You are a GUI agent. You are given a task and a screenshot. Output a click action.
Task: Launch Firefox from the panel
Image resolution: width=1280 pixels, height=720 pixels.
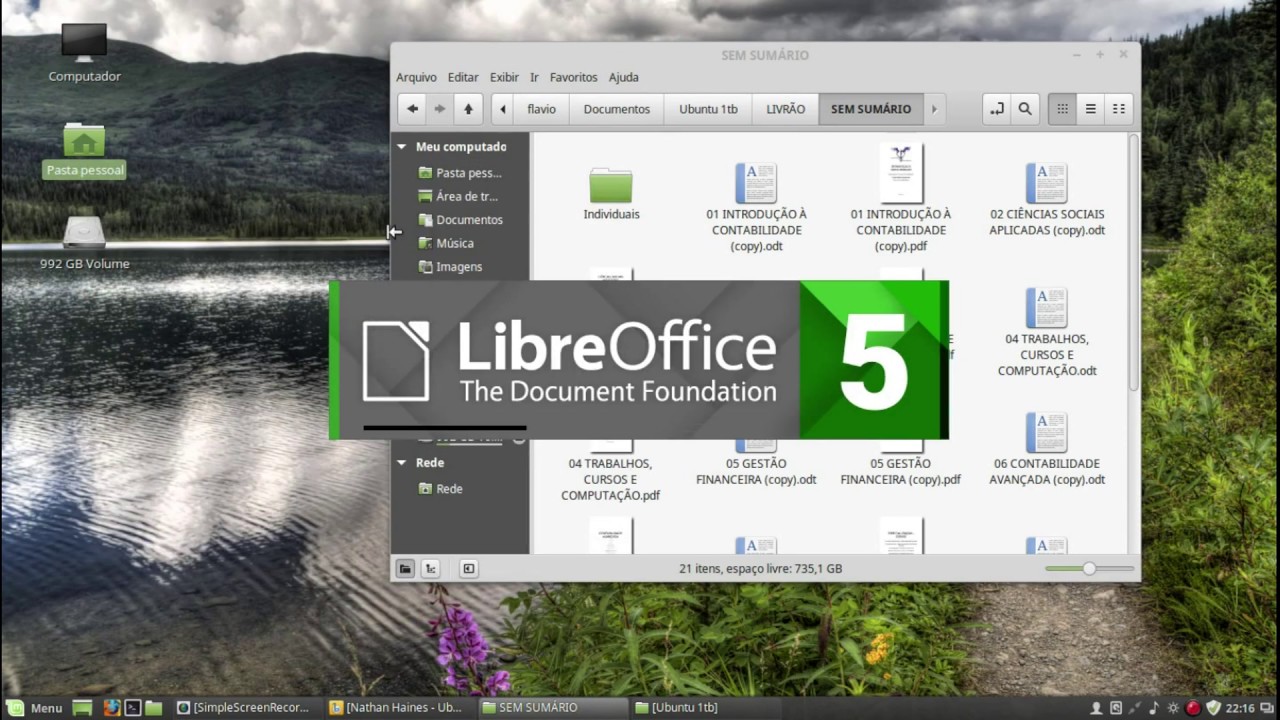pyautogui.click(x=111, y=708)
